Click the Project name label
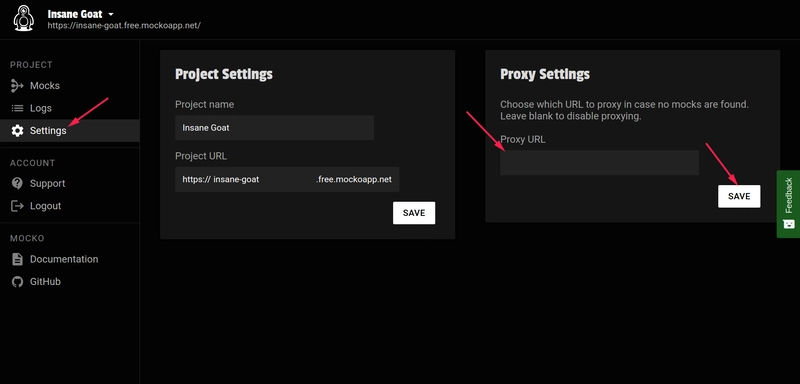The height and width of the screenshot is (384, 800). [205, 105]
